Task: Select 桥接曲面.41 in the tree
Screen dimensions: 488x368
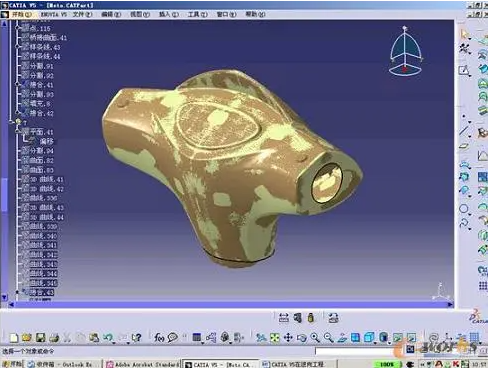Action: (48, 38)
